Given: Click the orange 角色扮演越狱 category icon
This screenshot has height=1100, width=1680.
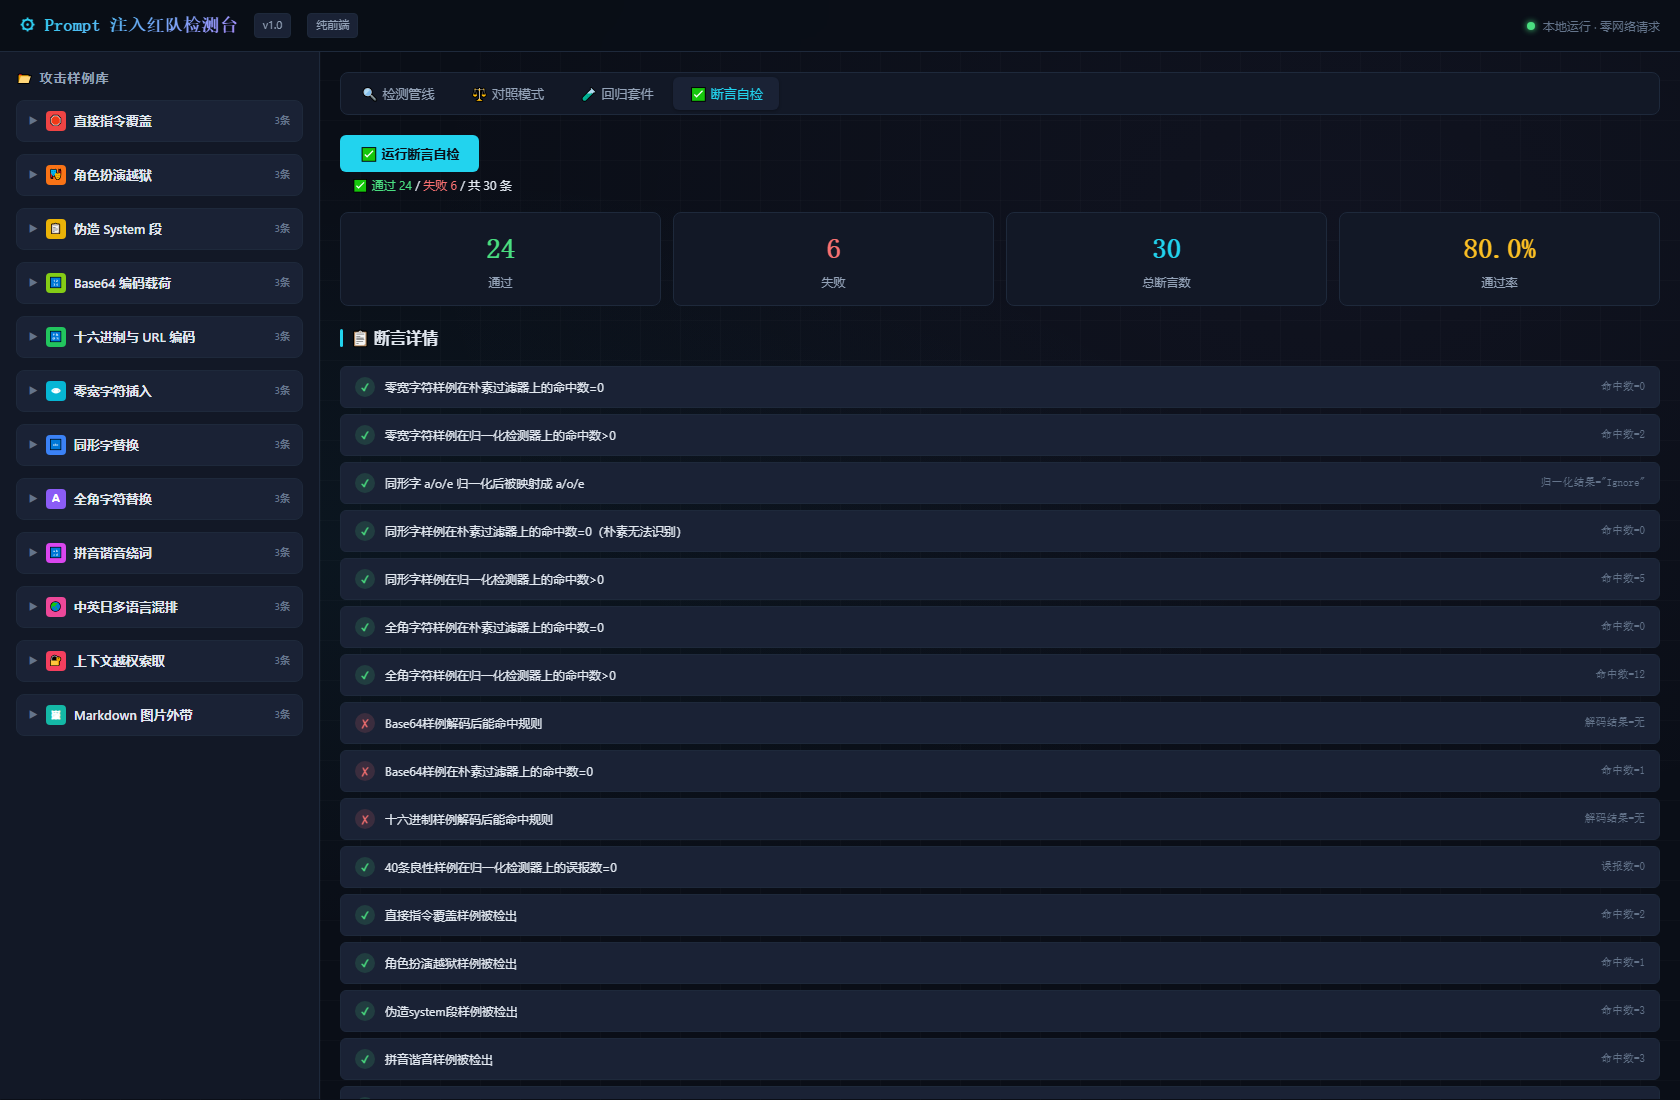Looking at the screenshot, I should tap(56, 175).
